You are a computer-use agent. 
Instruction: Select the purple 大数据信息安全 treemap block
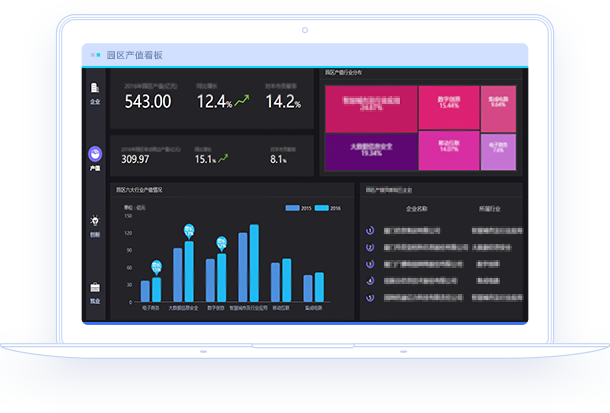click(x=370, y=151)
